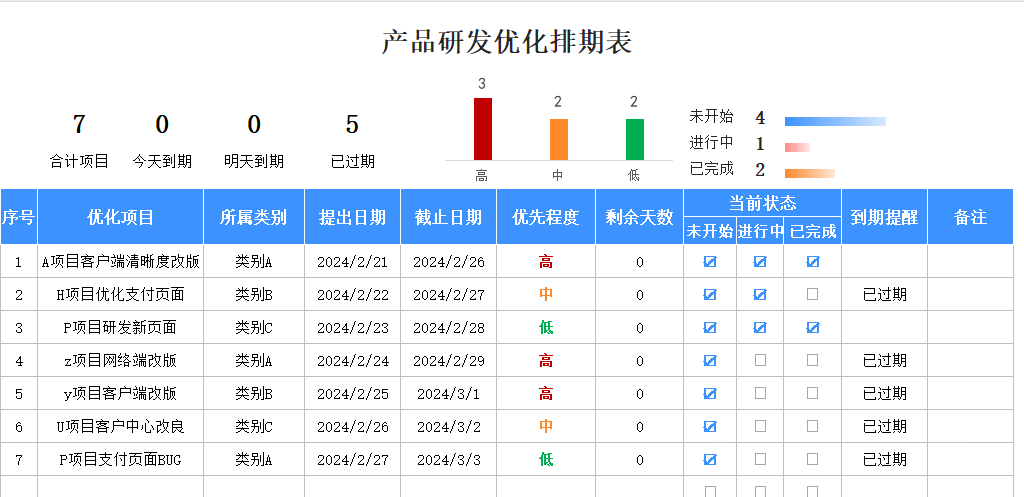The width and height of the screenshot is (1024, 497).
Task: Toggle 已完成 checkbox for A项目客户端清晰度改版
Action: point(812,261)
